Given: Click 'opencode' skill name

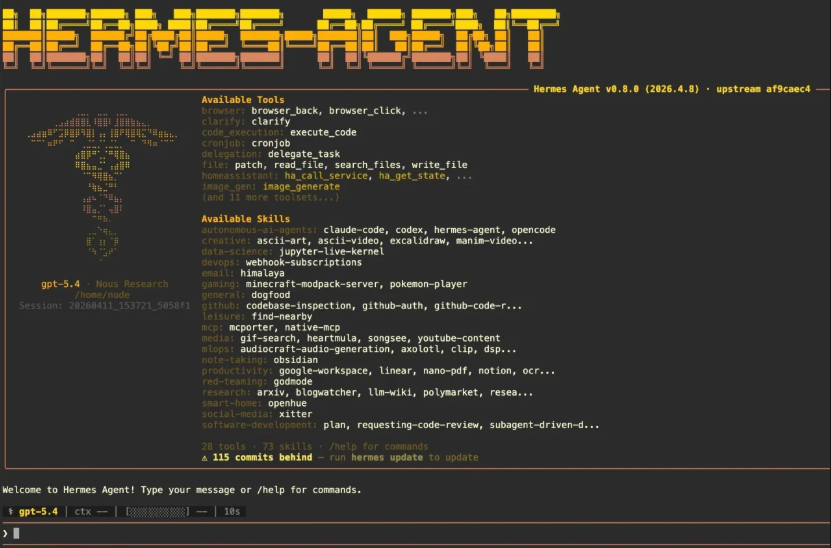Looking at the screenshot, I should (x=533, y=230).
